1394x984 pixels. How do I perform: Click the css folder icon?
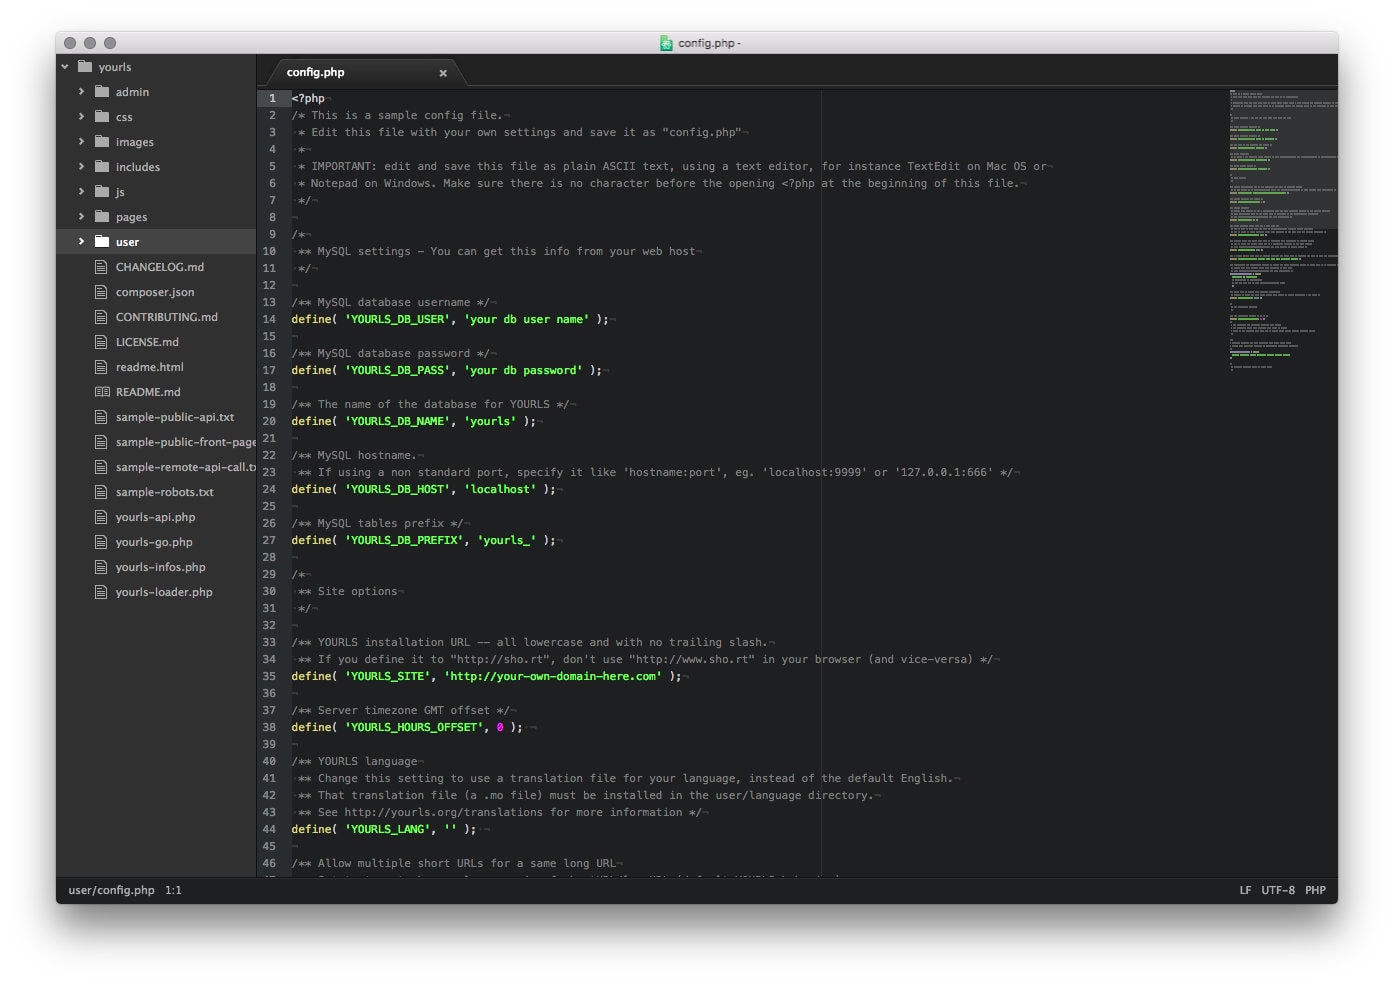click(x=102, y=117)
